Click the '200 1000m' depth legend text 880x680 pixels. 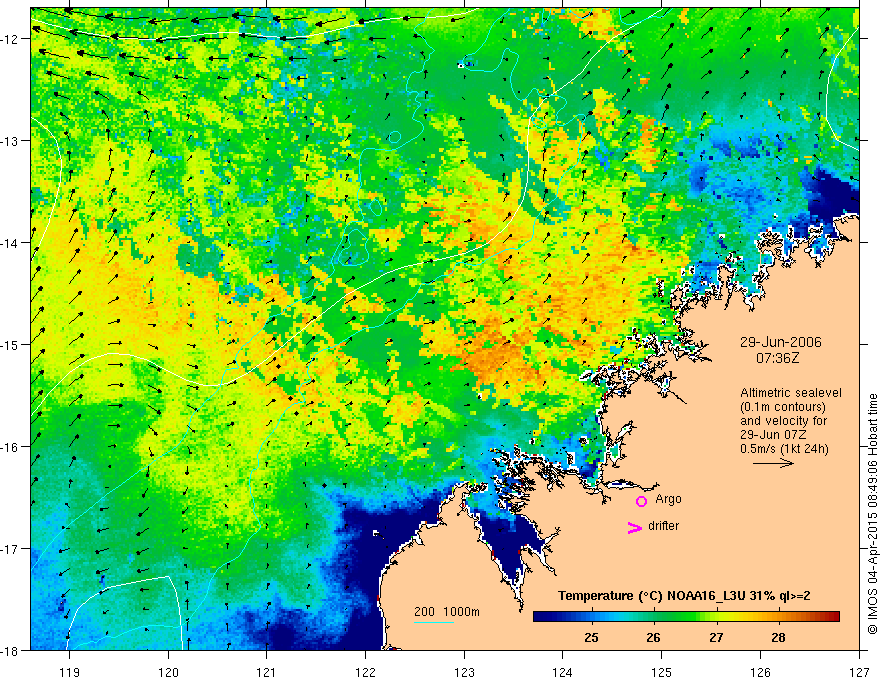(x=447, y=612)
